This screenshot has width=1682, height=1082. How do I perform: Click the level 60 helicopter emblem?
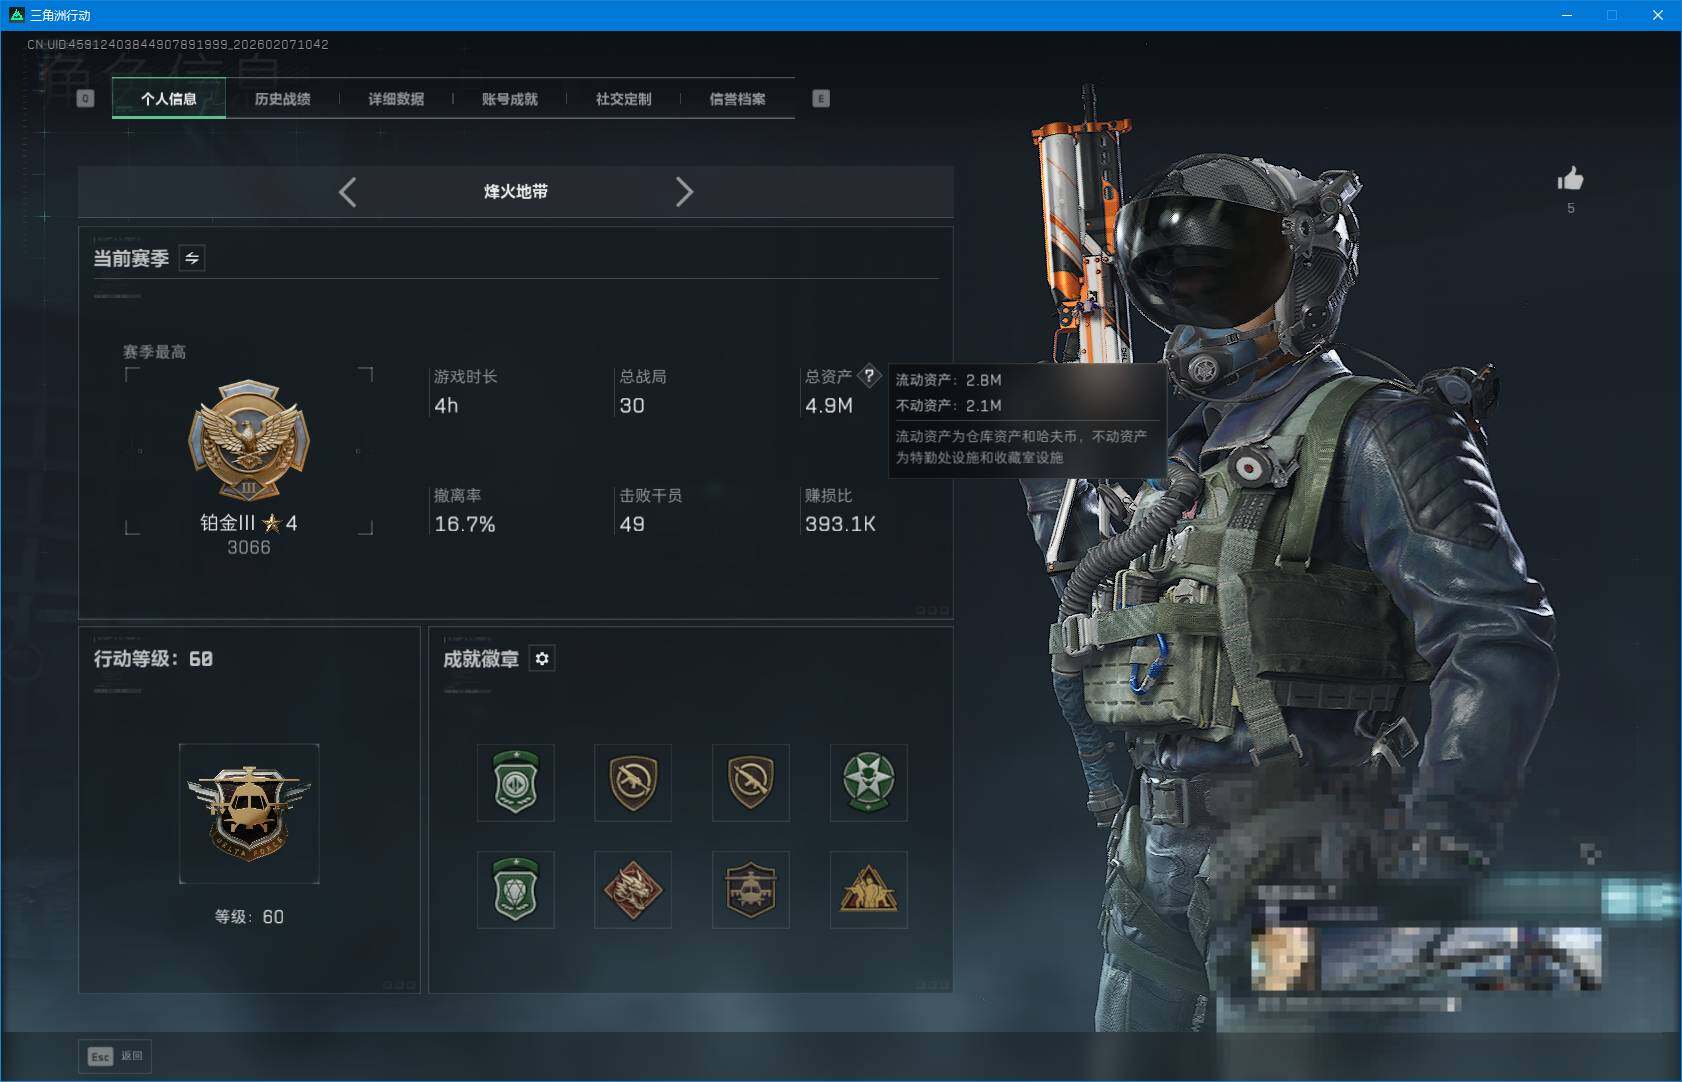point(249,813)
